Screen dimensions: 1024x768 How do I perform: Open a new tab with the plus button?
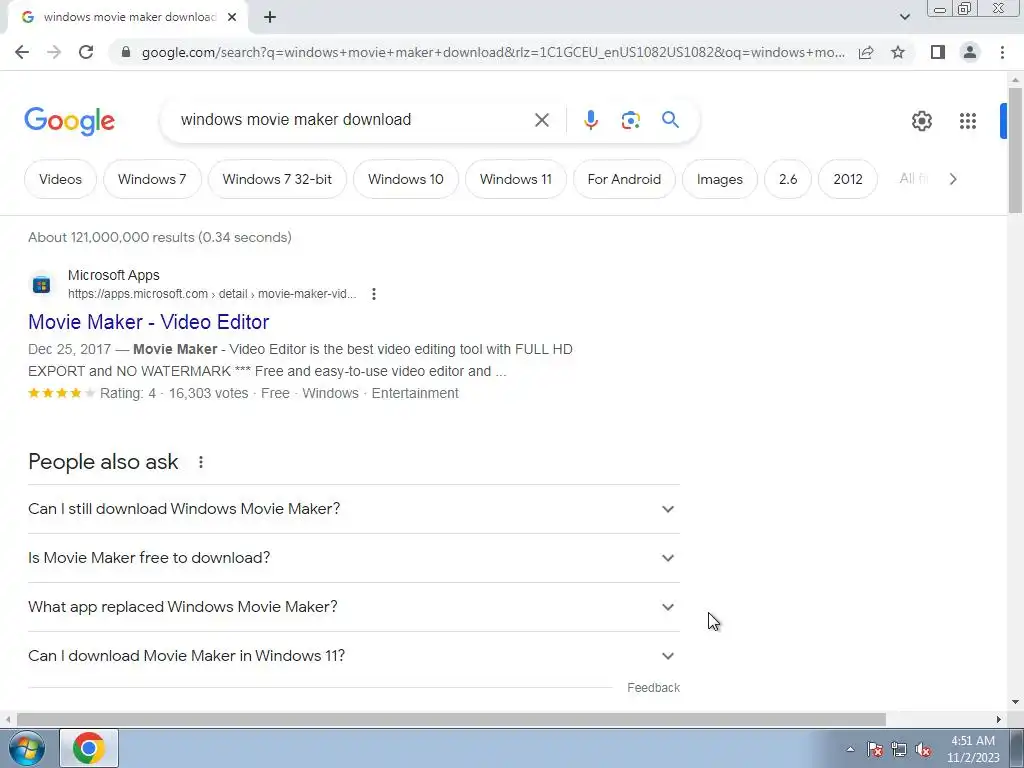(270, 18)
